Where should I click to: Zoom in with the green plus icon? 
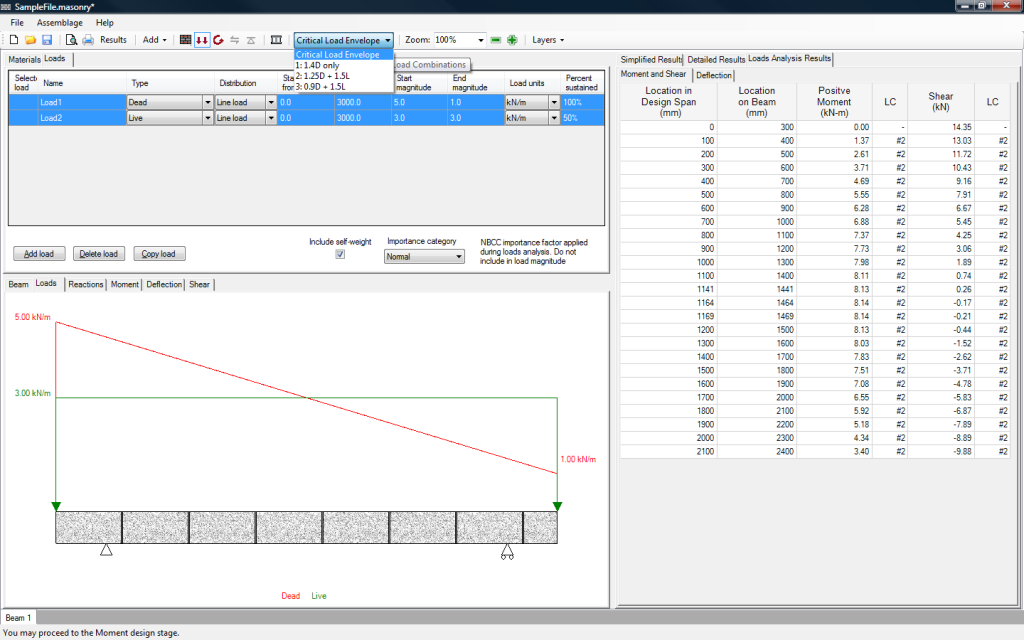click(x=512, y=40)
